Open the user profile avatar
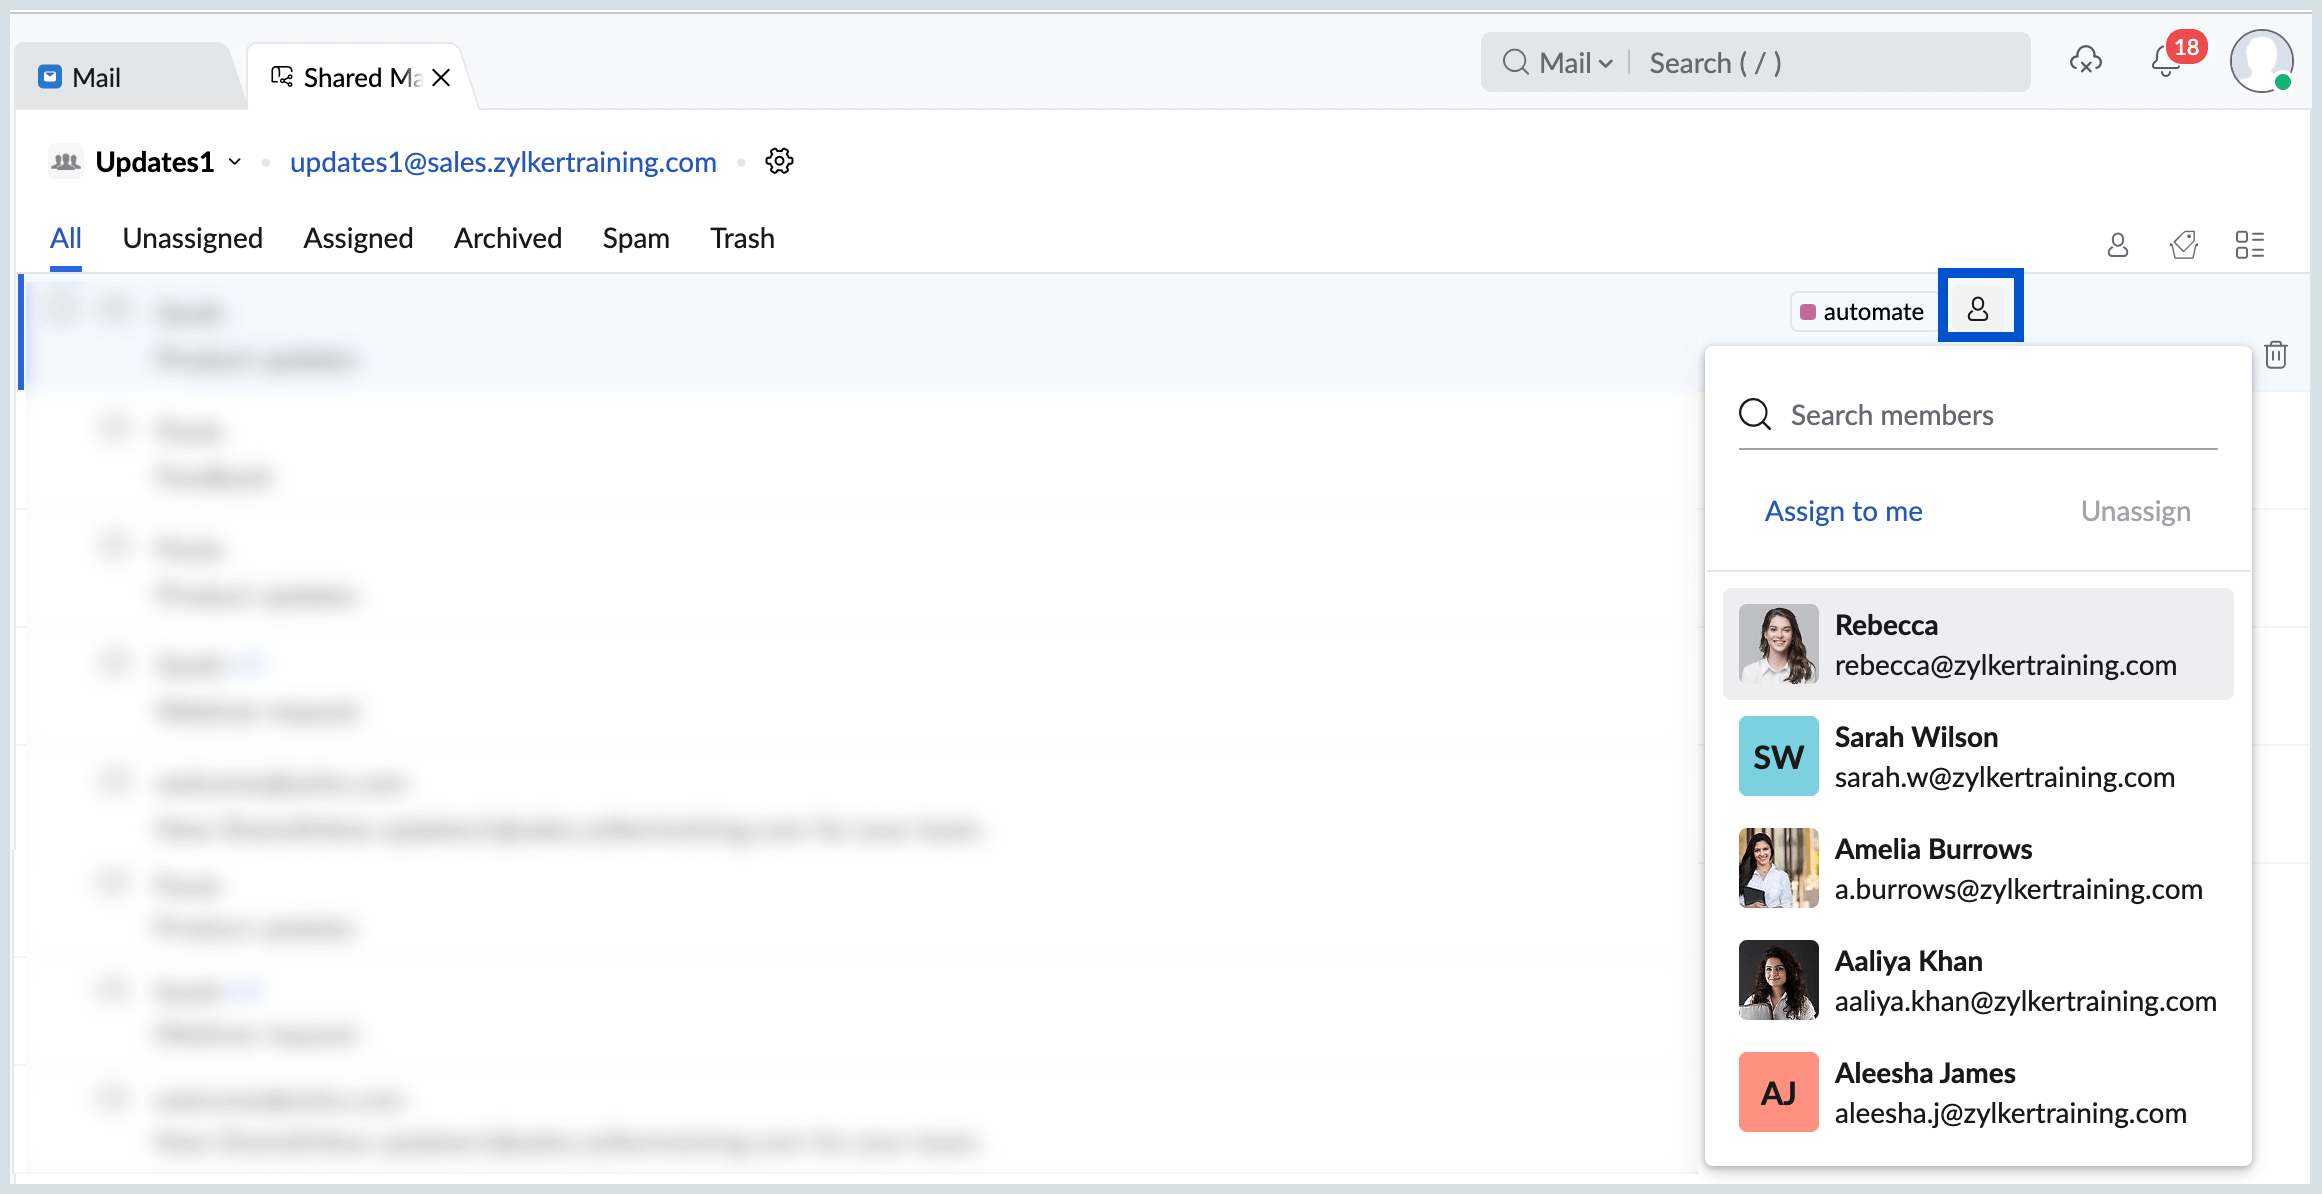Viewport: 2322px width, 1194px height. (2260, 61)
